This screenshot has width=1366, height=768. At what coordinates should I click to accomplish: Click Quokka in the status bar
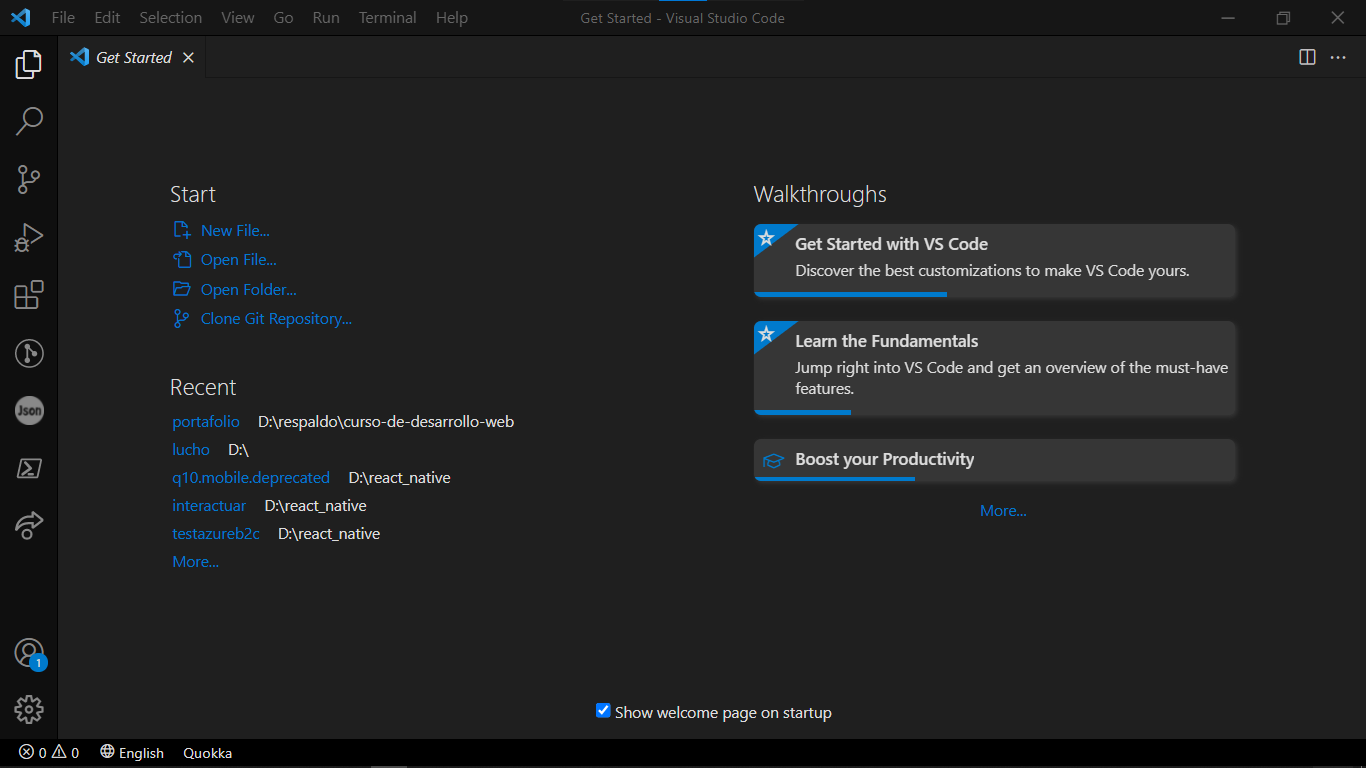tap(207, 753)
